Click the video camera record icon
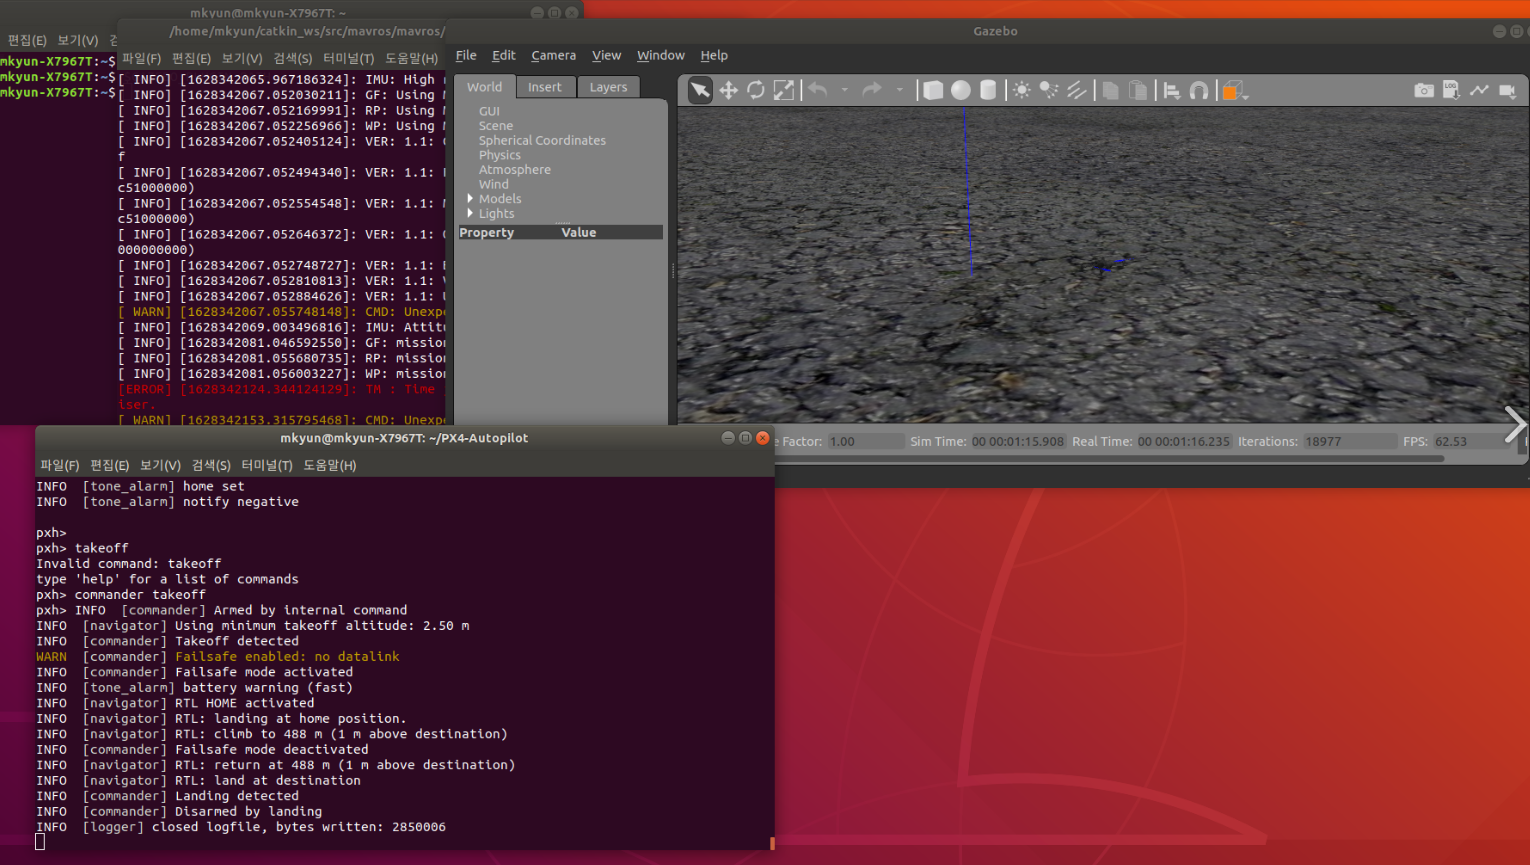 click(x=1507, y=90)
